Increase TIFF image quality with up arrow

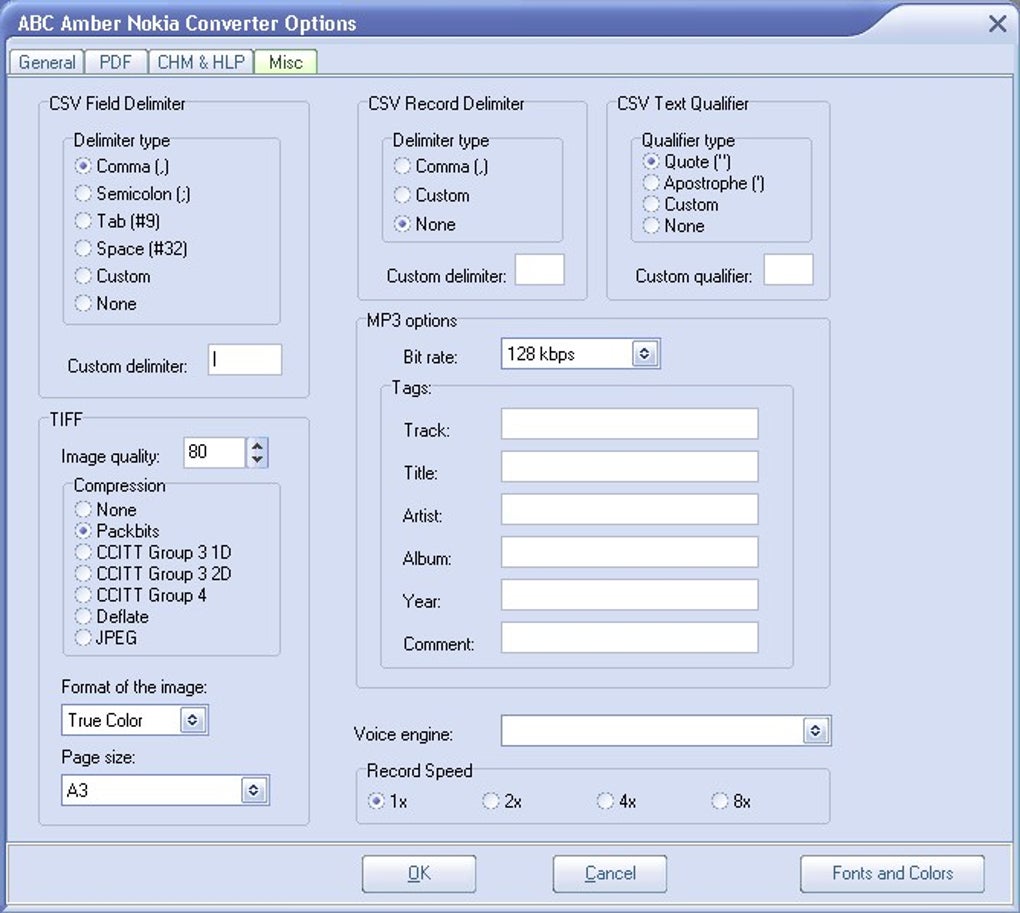(258, 446)
